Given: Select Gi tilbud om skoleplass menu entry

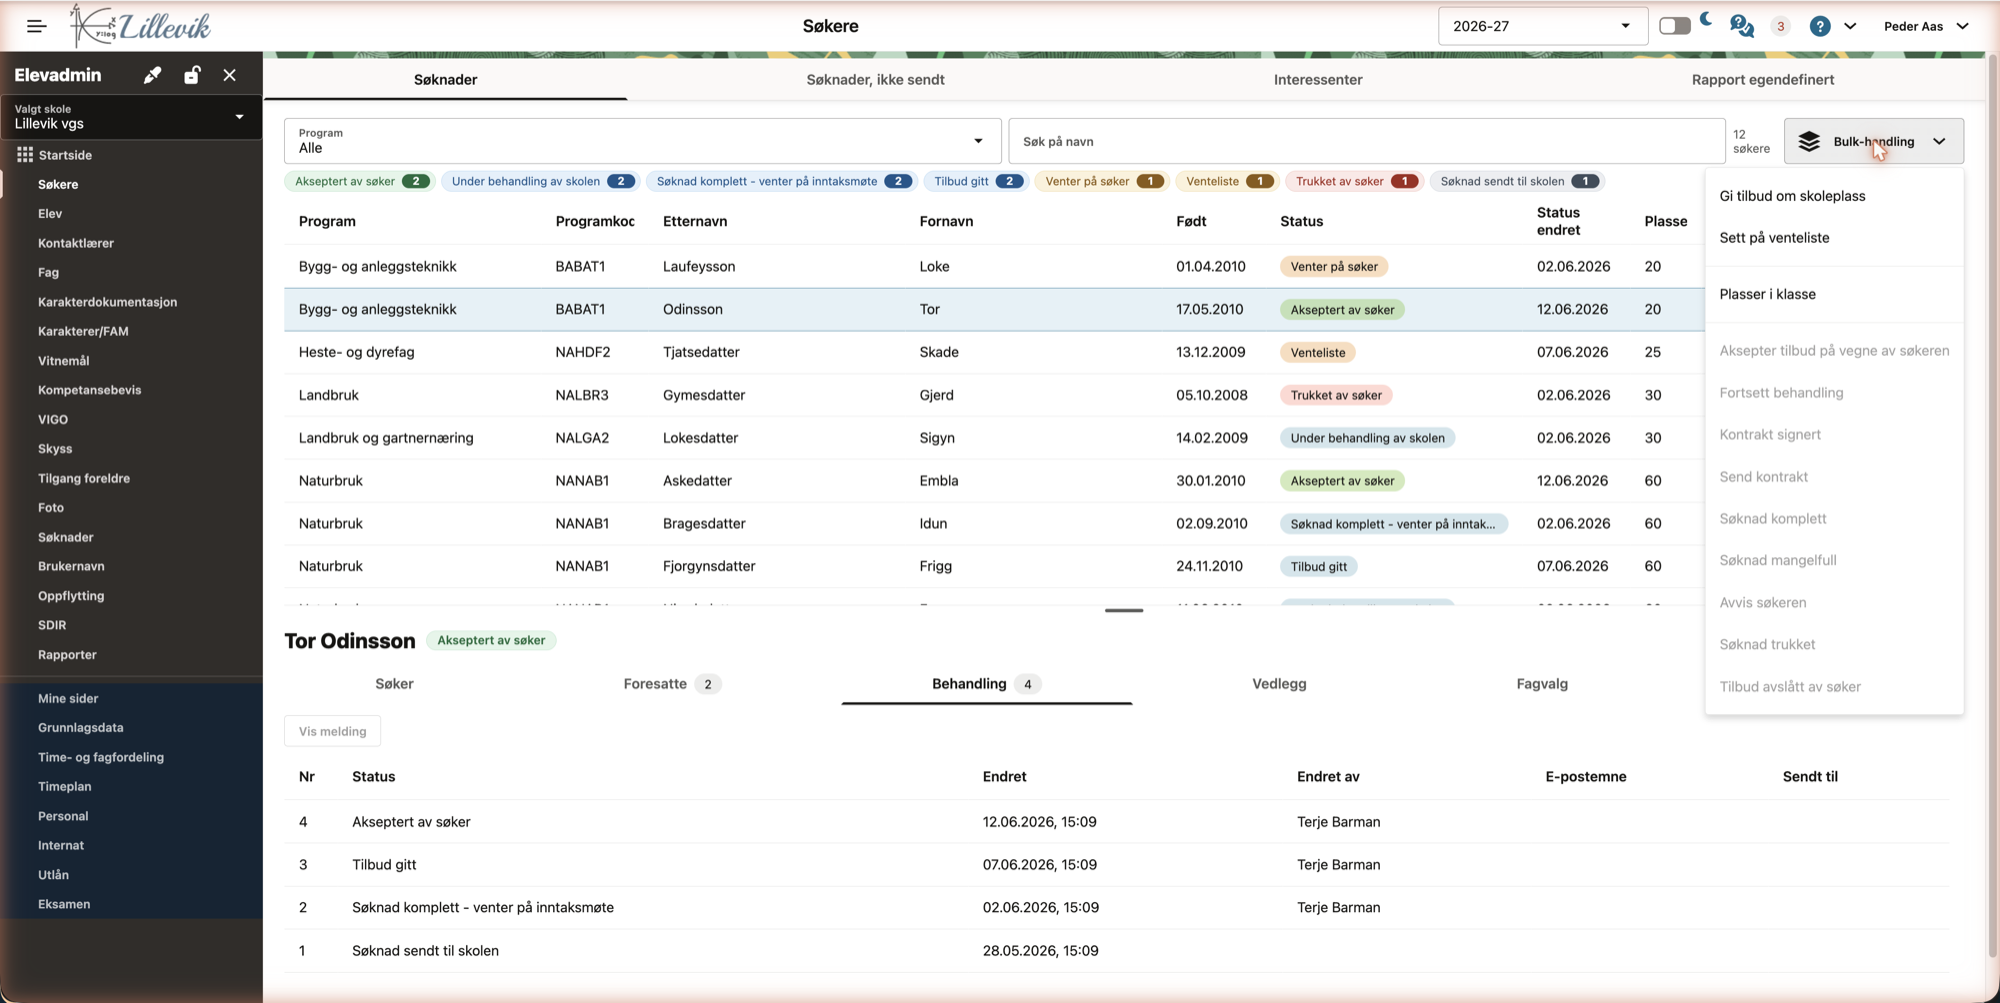Looking at the screenshot, I should (1792, 196).
